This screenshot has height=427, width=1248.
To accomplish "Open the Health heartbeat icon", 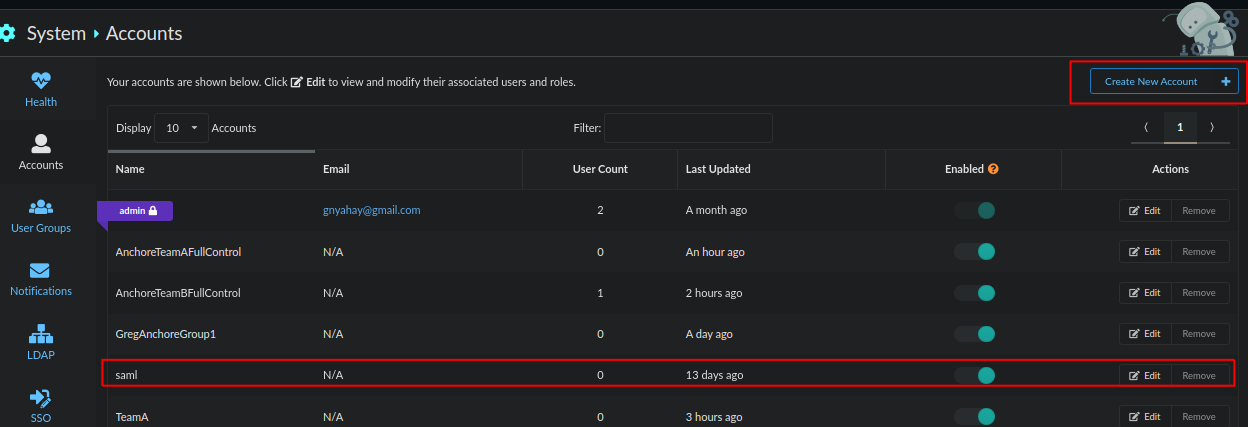I will point(41,81).
